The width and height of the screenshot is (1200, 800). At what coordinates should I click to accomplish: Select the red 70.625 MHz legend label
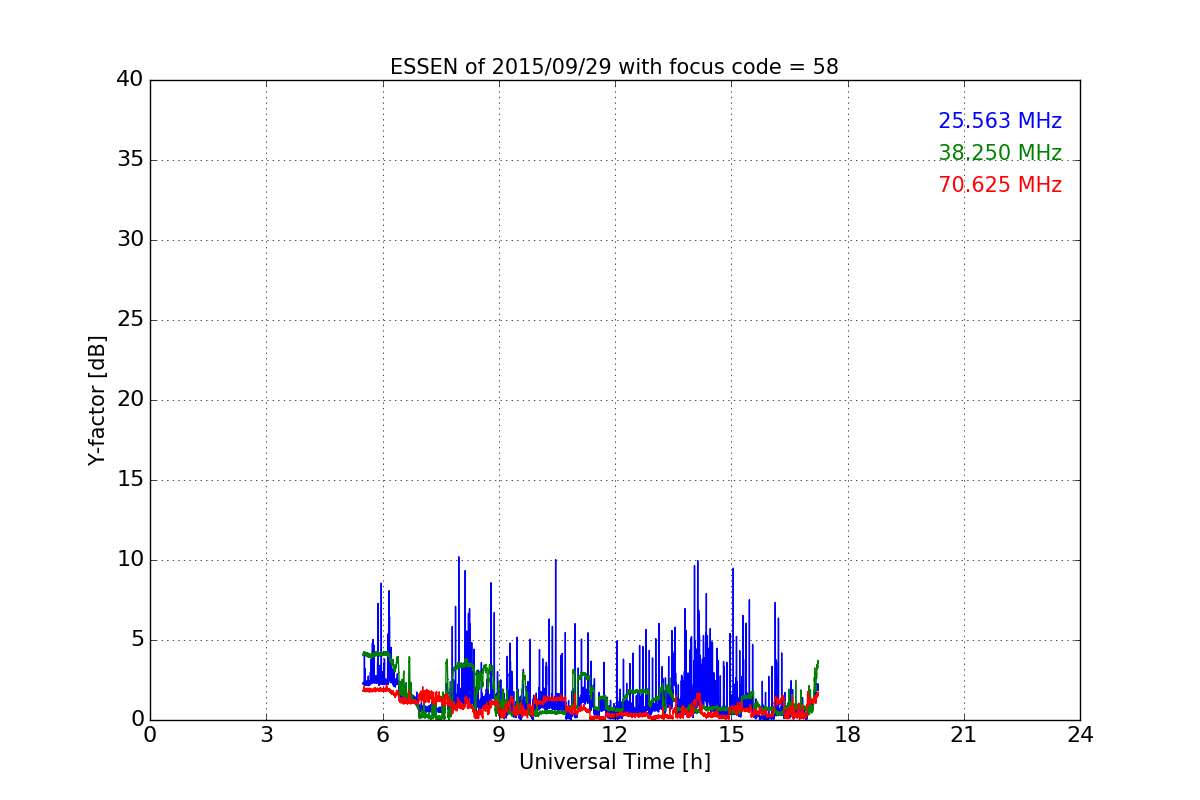[1000, 185]
